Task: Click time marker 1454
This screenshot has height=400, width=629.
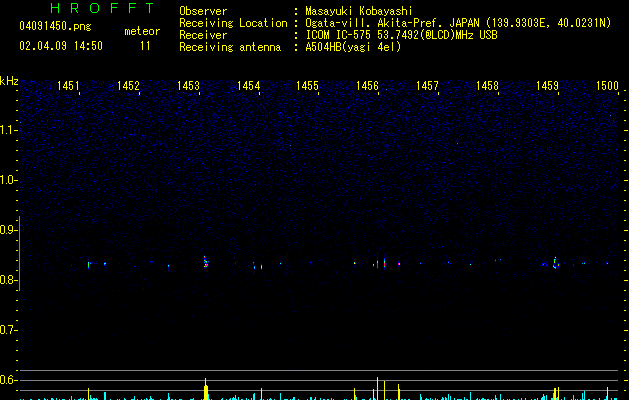Action: [x=248, y=86]
